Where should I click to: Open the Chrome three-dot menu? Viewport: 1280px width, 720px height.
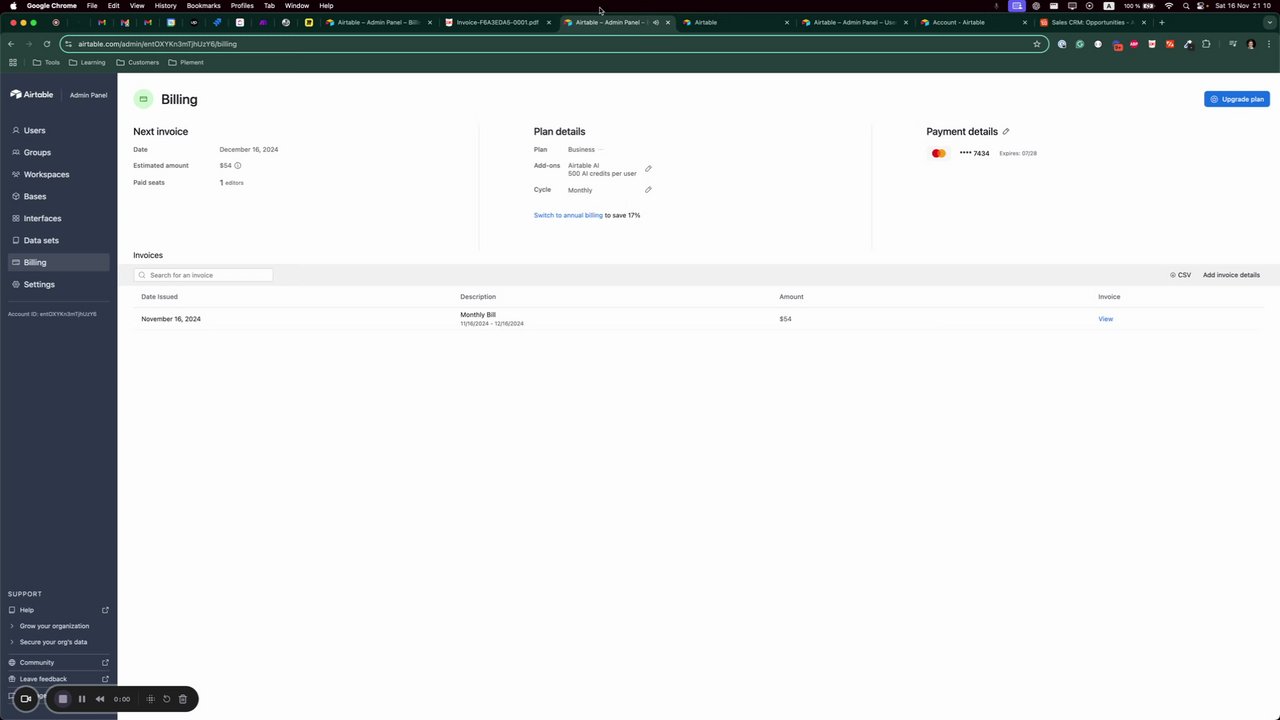tap(1269, 44)
